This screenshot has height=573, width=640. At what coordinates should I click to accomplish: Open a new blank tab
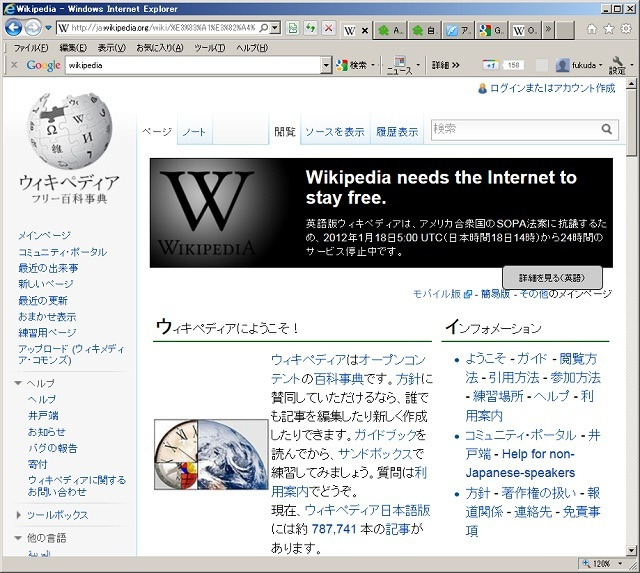pos(565,30)
